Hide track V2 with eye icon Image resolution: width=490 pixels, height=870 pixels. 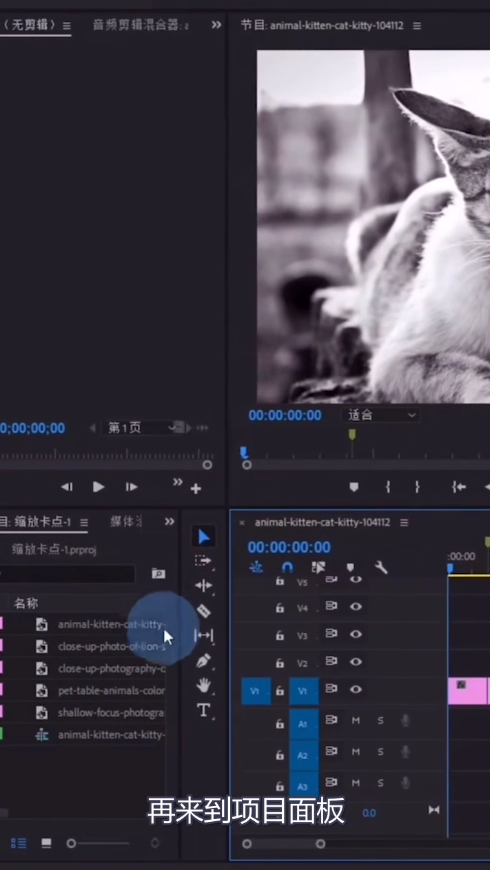click(356, 661)
